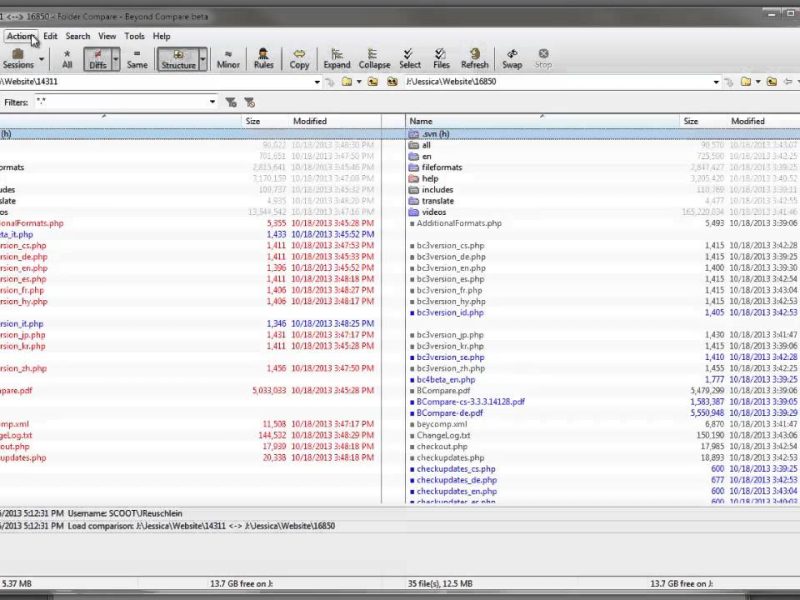
Task: Click the fileformats folder icon
Action: point(414,167)
